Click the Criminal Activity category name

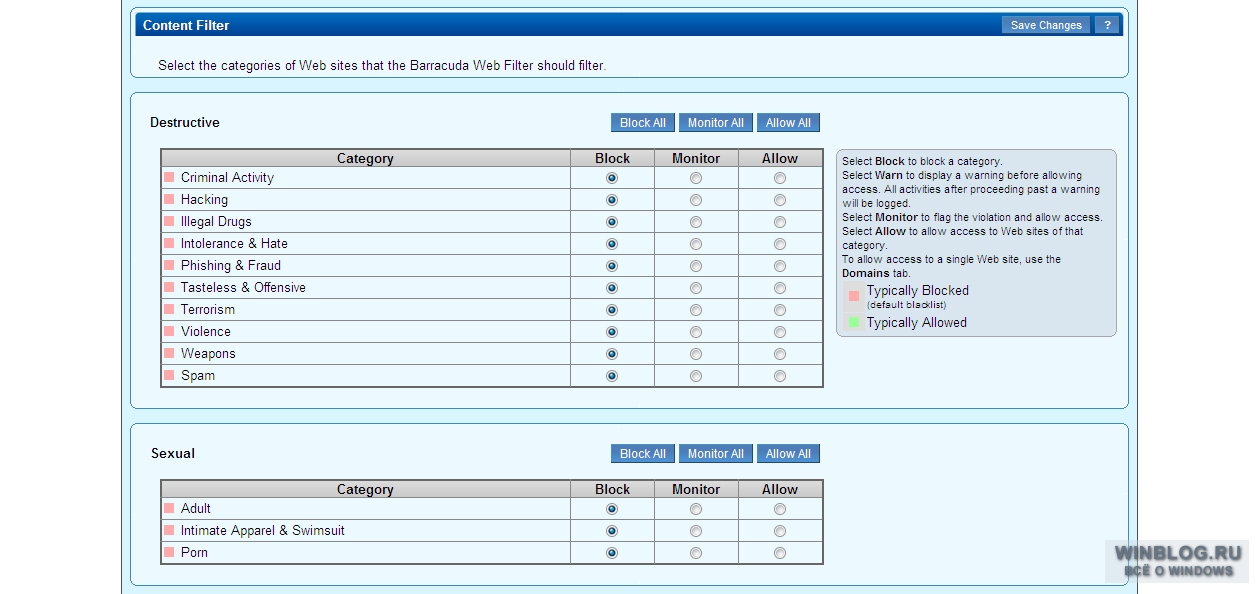pos(227,178)
